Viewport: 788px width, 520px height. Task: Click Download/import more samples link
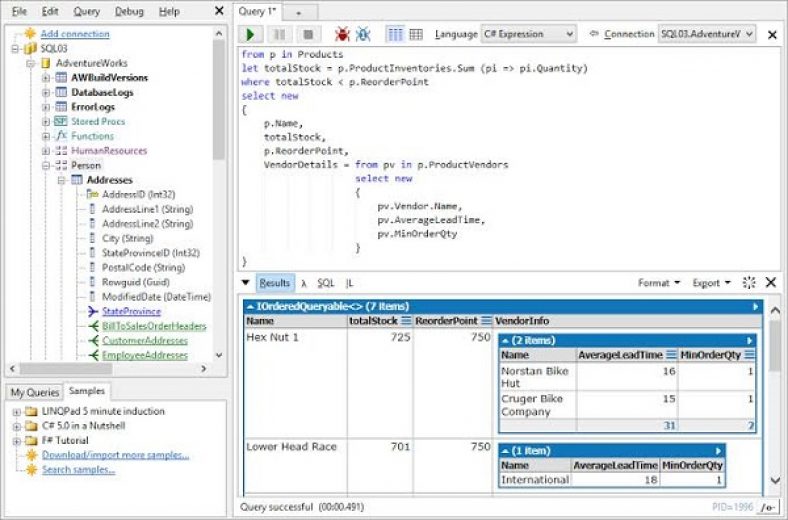coord(115,455)
